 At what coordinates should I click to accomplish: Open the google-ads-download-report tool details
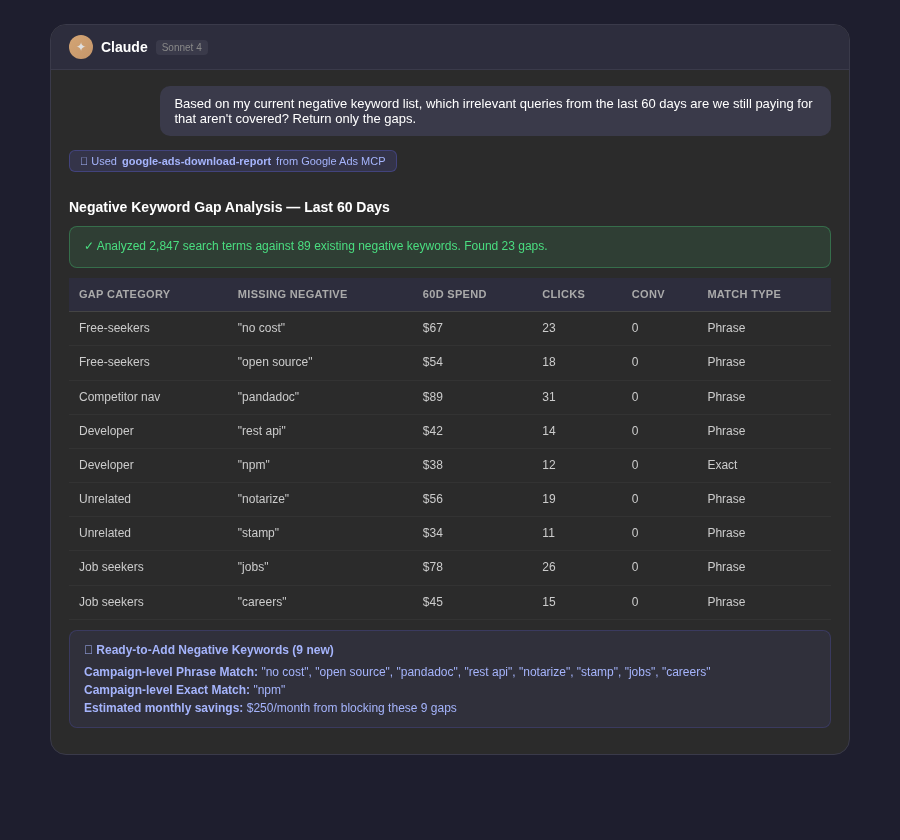click(x=197, y=161)
